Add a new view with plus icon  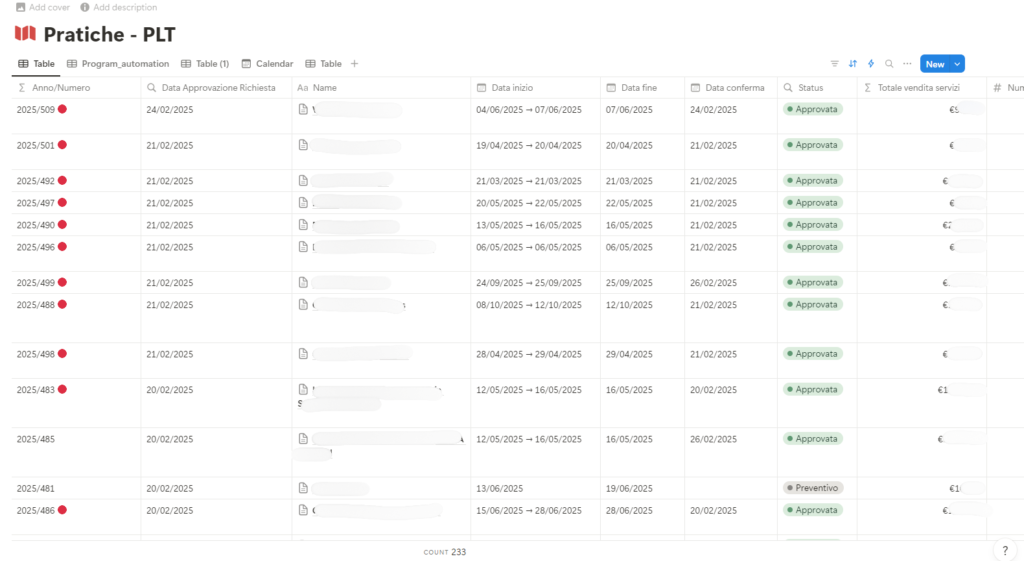(354, 64)
